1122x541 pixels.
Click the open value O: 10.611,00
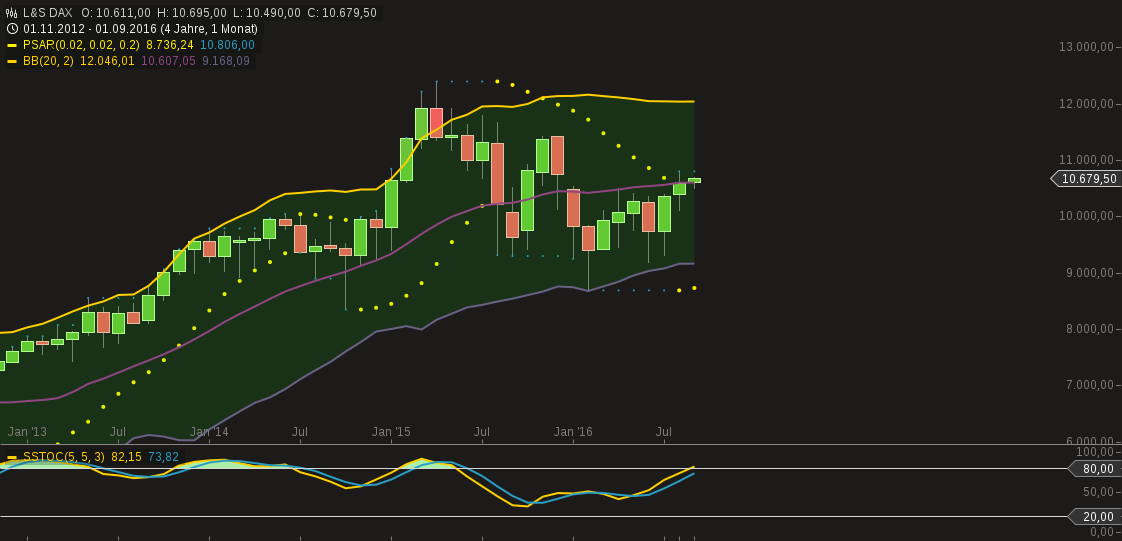116,13
